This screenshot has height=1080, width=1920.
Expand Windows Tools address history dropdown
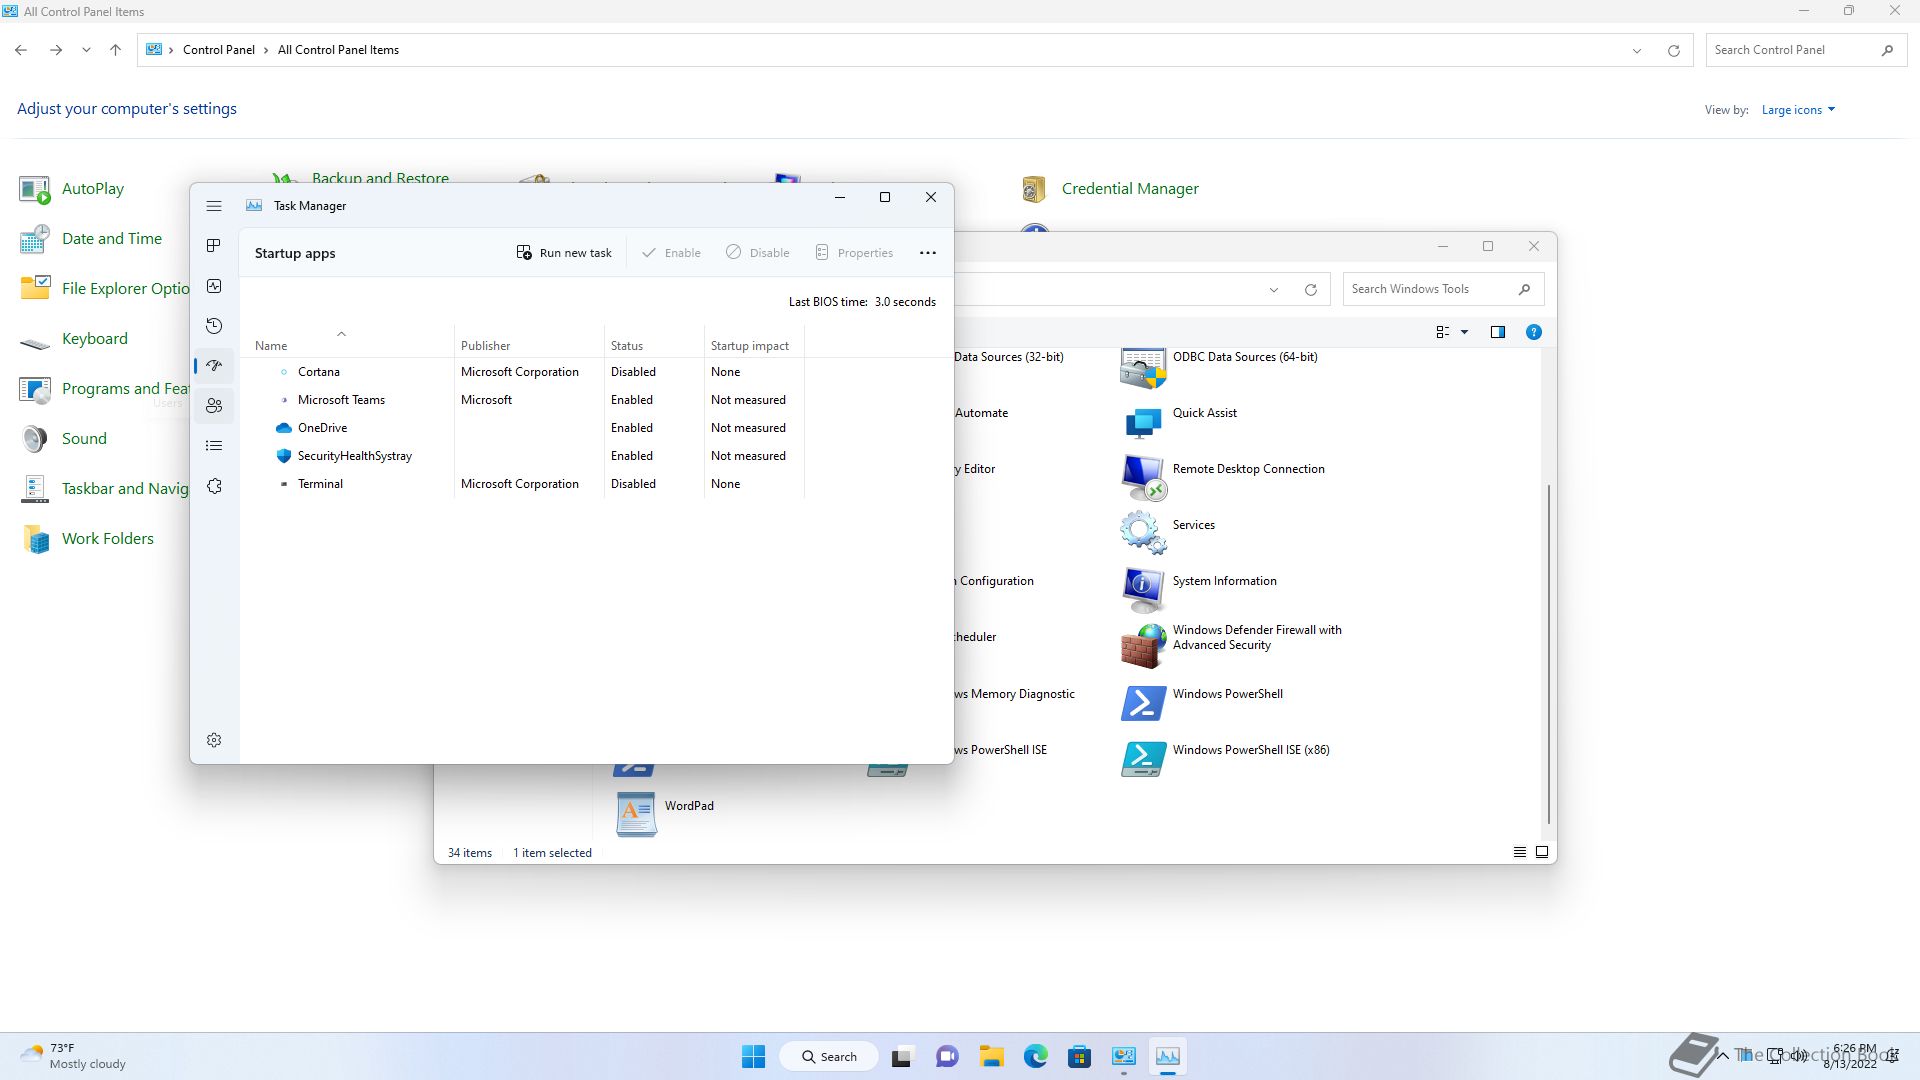point(1274,290)
